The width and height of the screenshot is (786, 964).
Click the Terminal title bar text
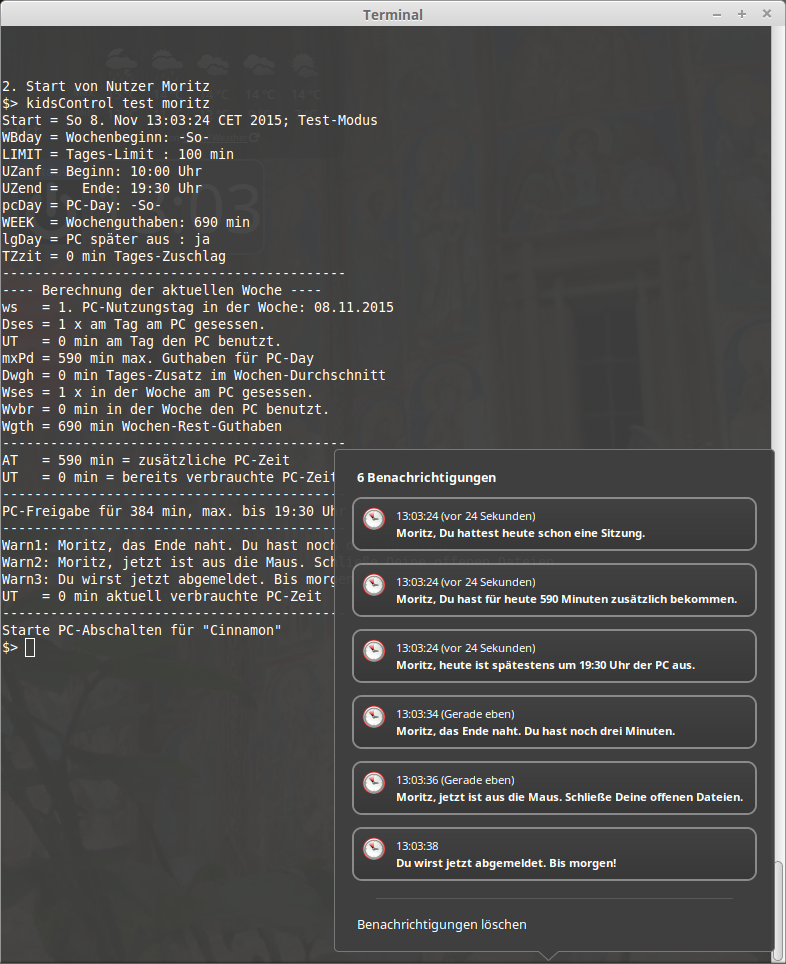(x=392, y=15)
